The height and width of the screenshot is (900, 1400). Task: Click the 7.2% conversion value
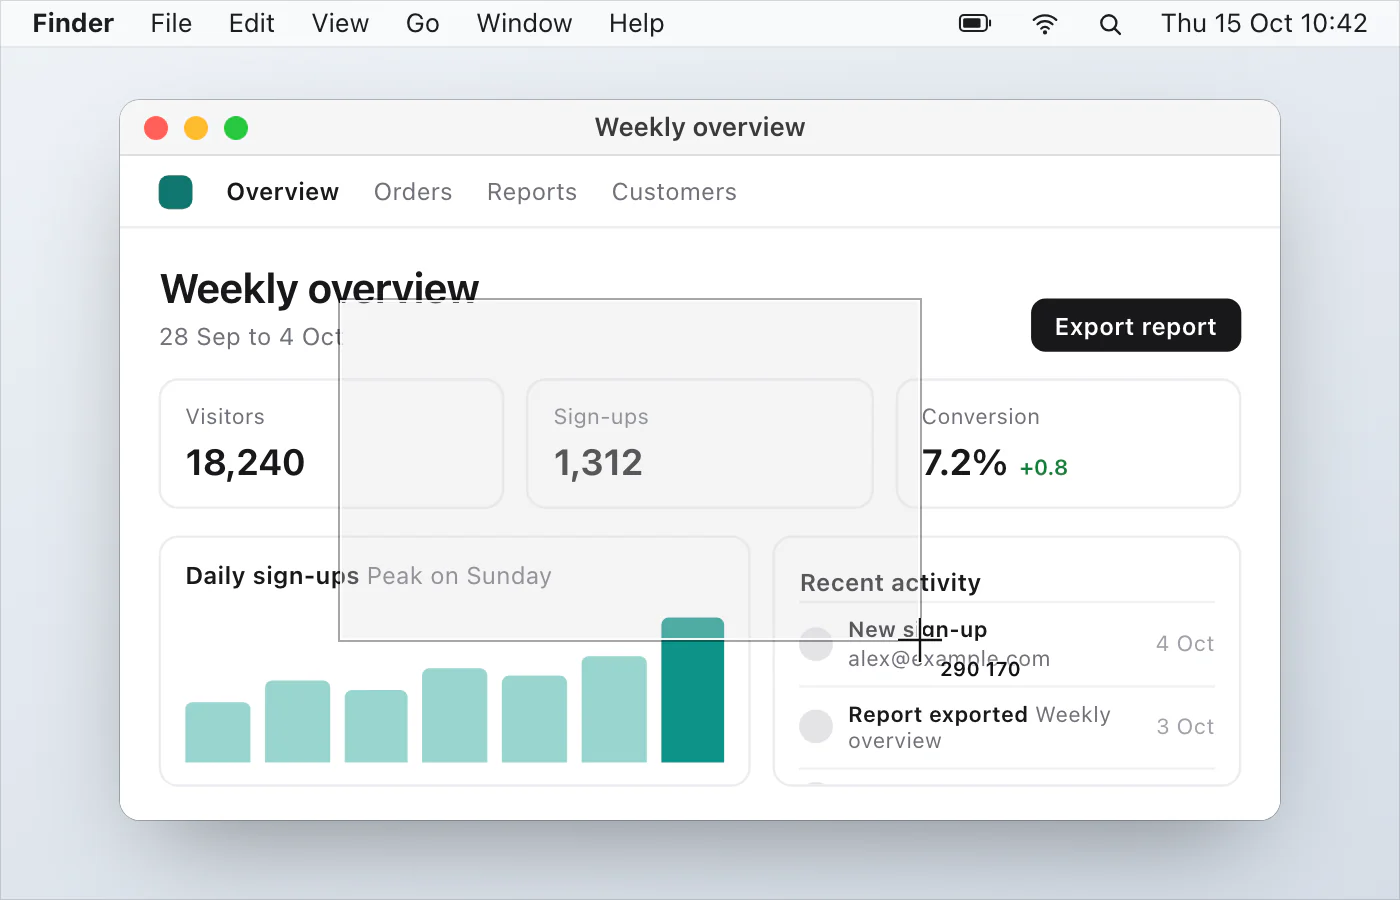point(964,463)
